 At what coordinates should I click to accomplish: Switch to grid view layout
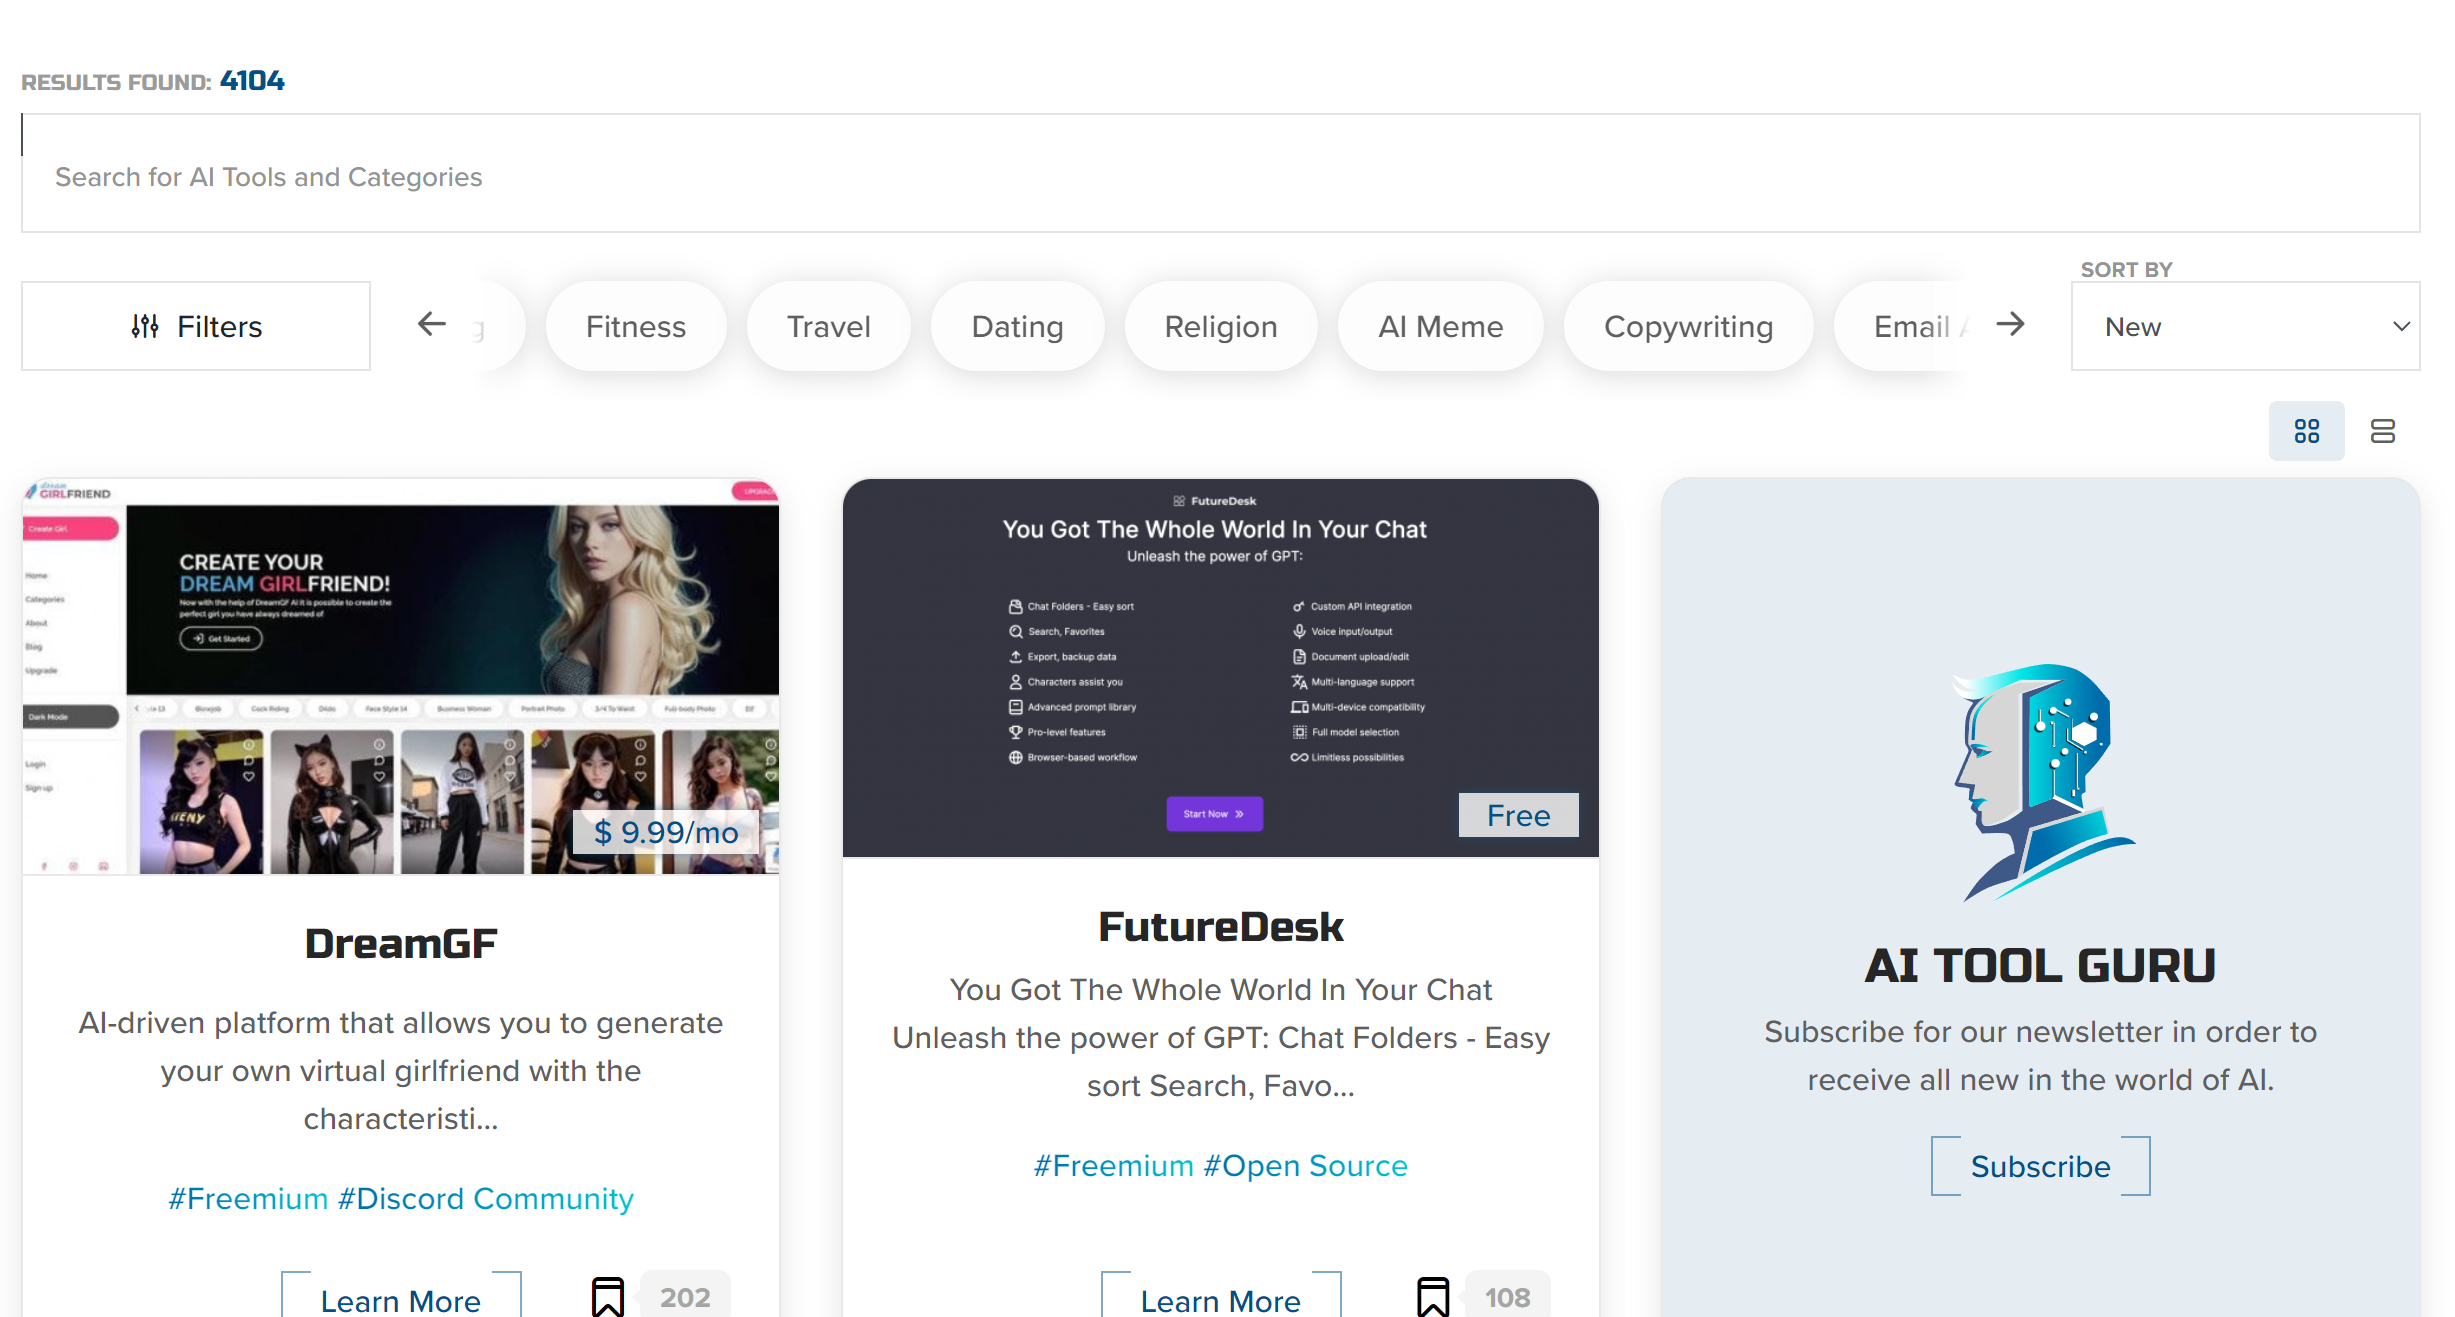2307,431
